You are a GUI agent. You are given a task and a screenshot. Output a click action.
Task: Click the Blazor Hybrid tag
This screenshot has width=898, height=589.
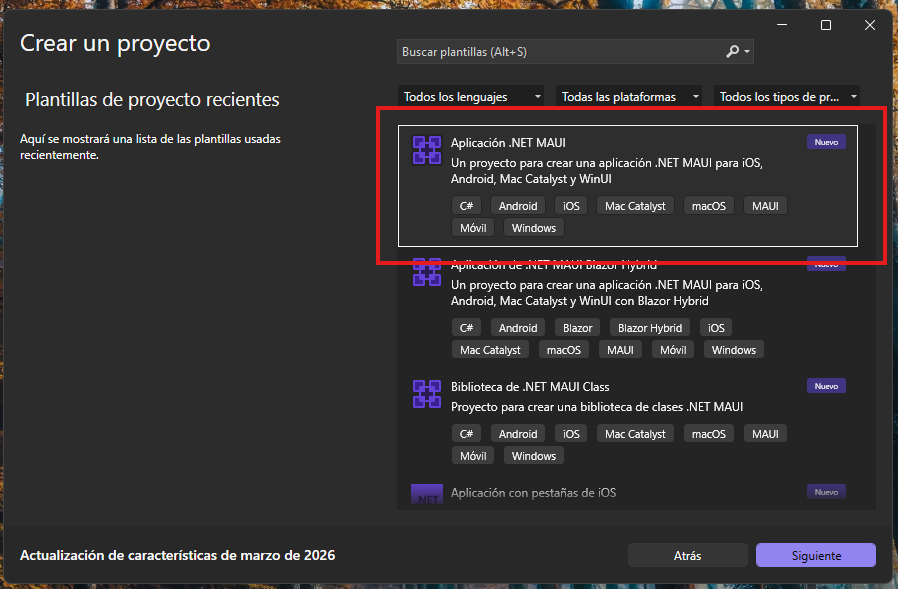coord(650,328)
